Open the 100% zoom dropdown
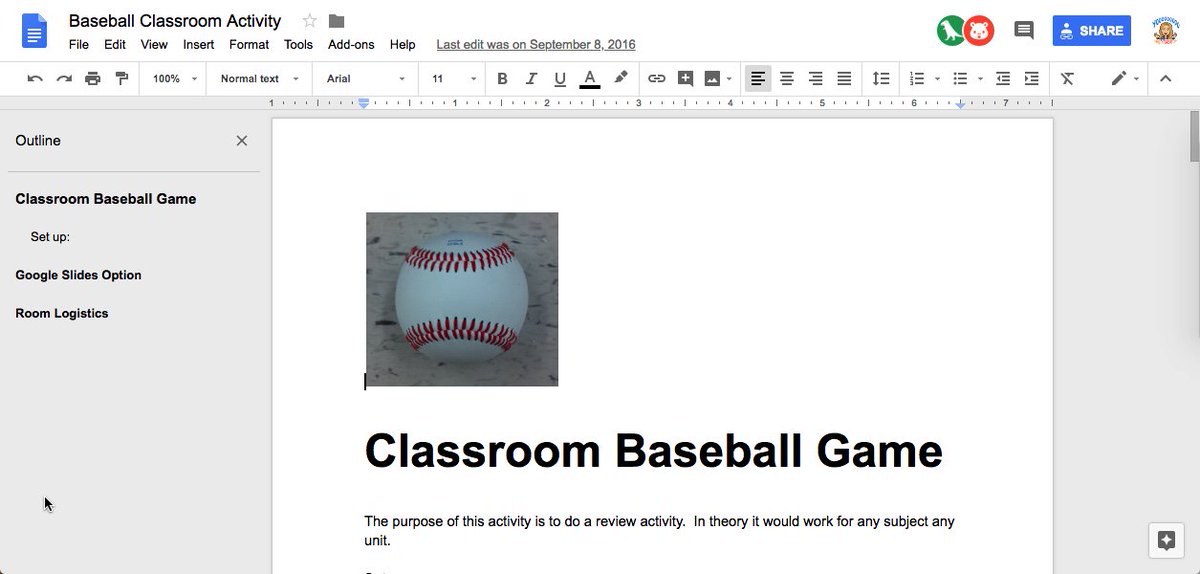1200x574 pixels. tap(175, 78)
